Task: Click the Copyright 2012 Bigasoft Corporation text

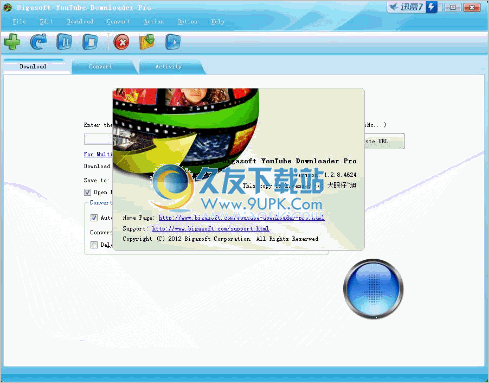Action: 220,239
